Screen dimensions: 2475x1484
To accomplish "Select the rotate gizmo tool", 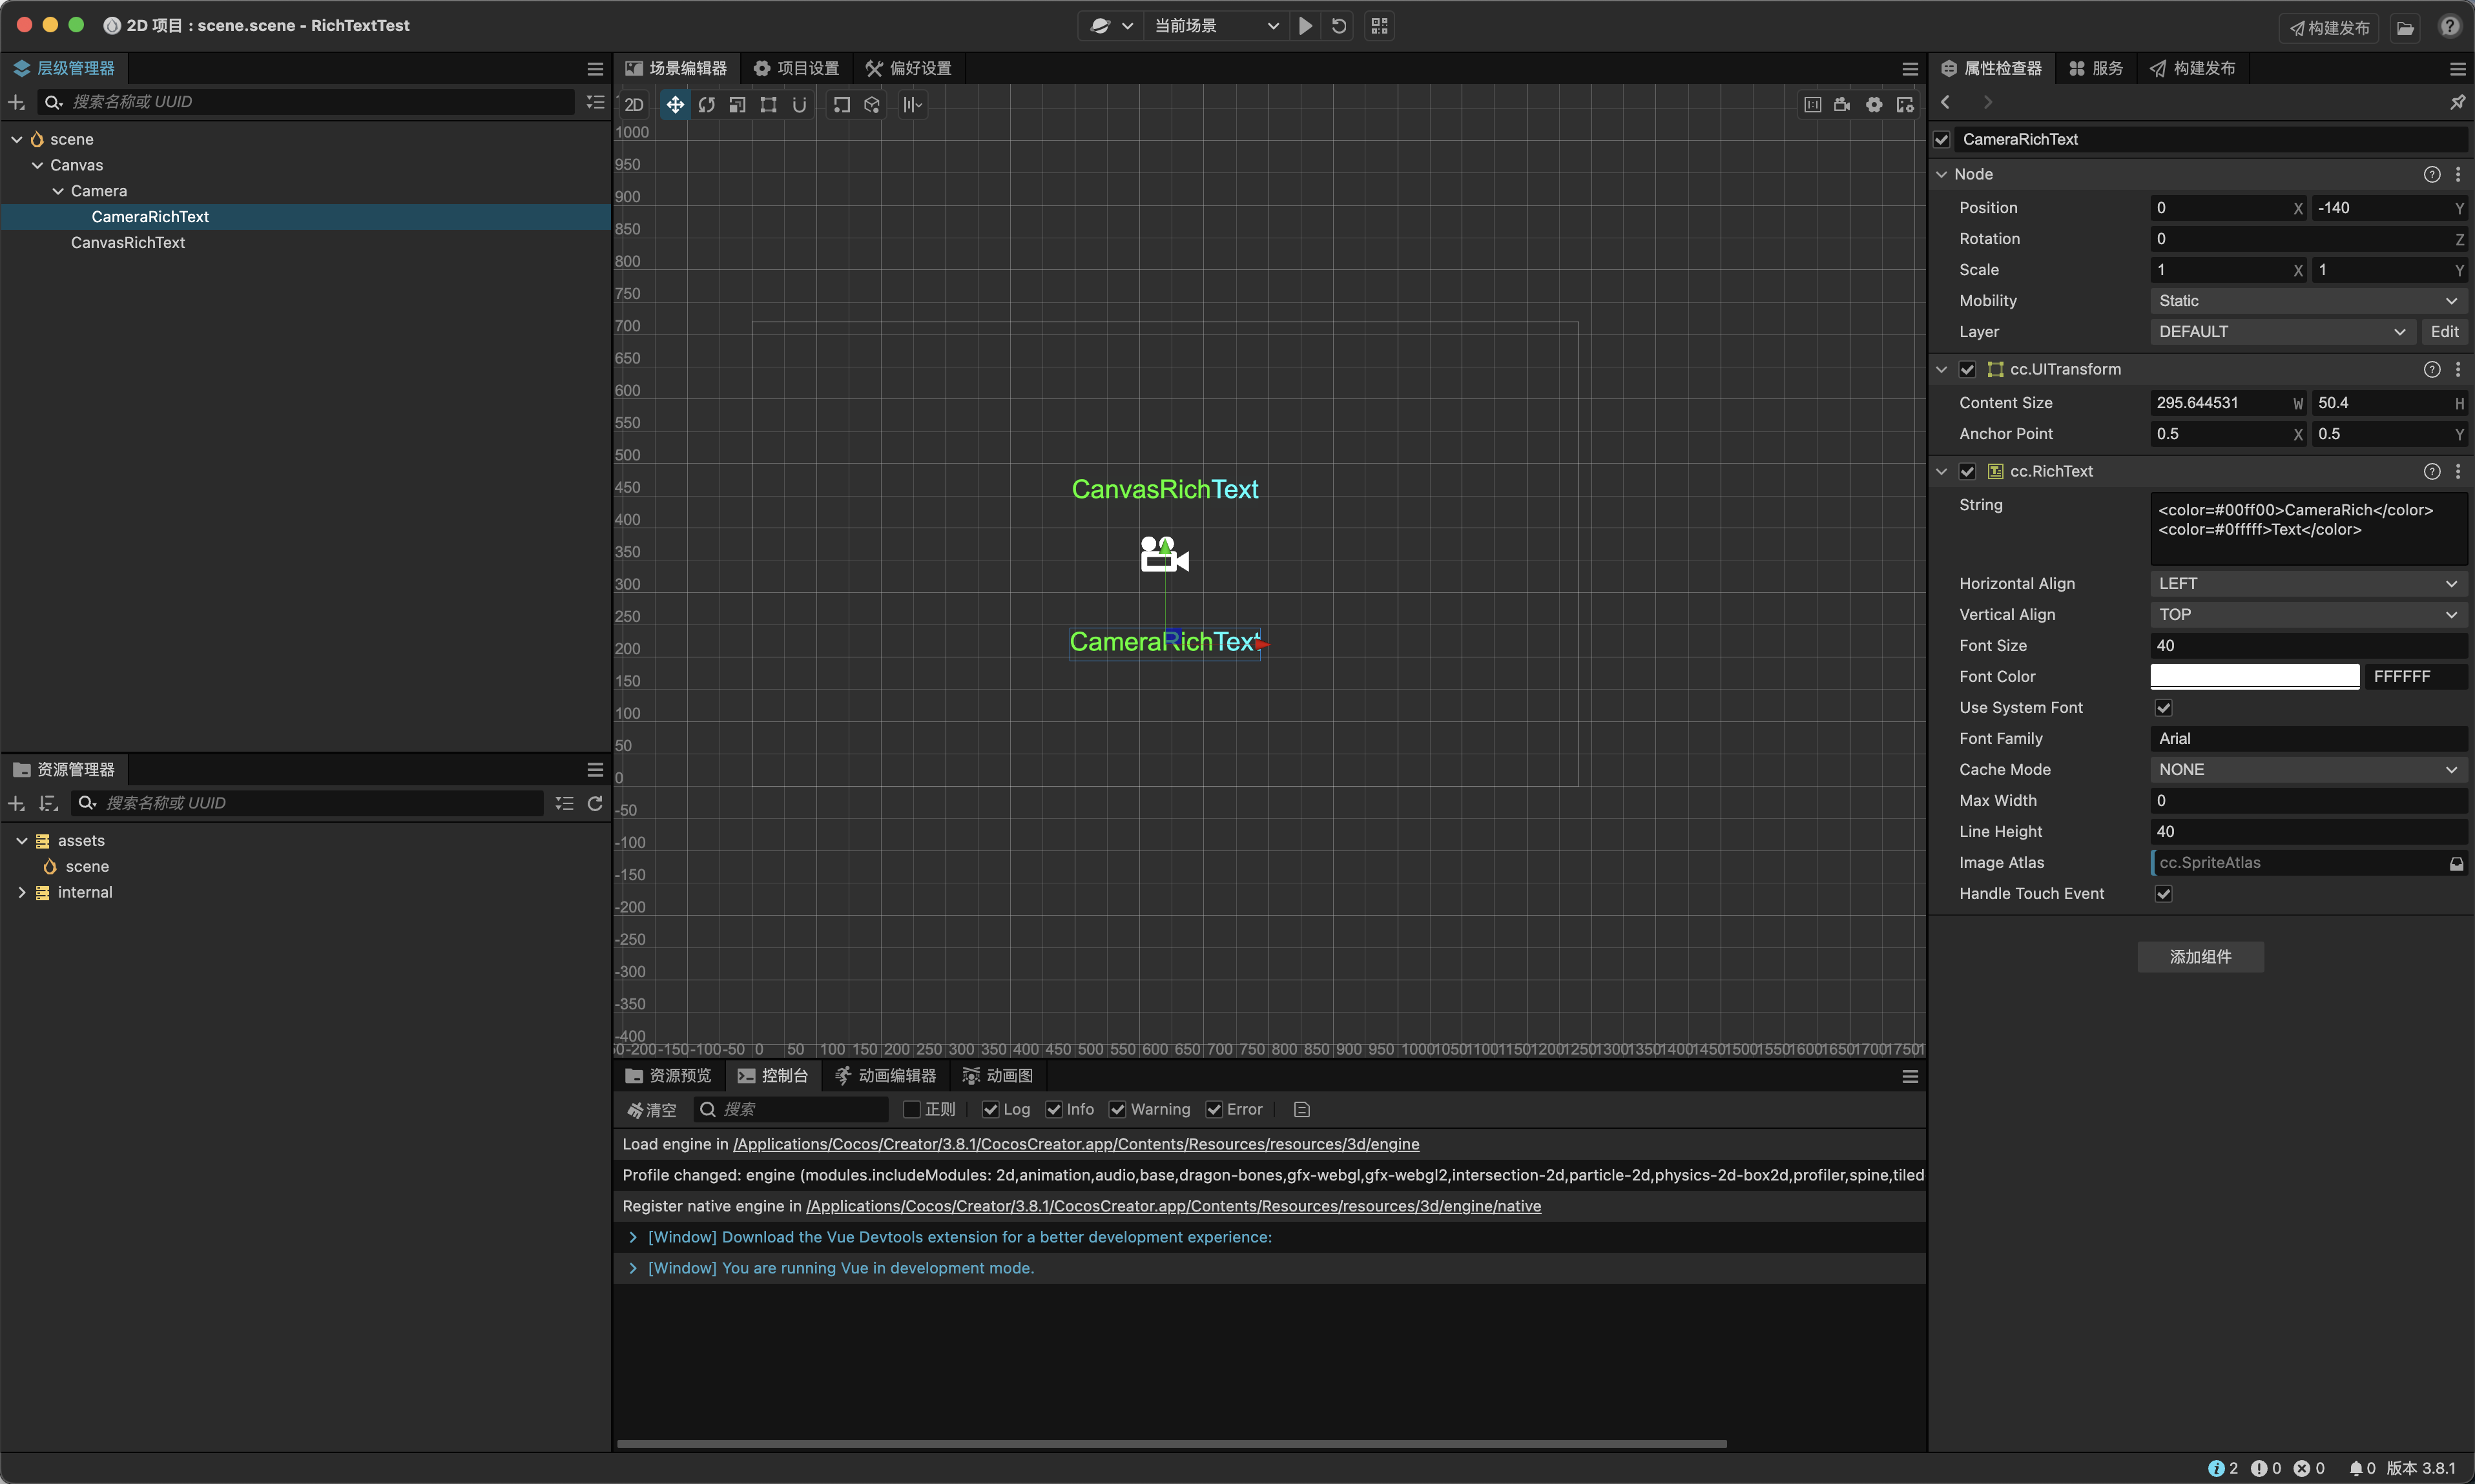I will click(706, 105).
